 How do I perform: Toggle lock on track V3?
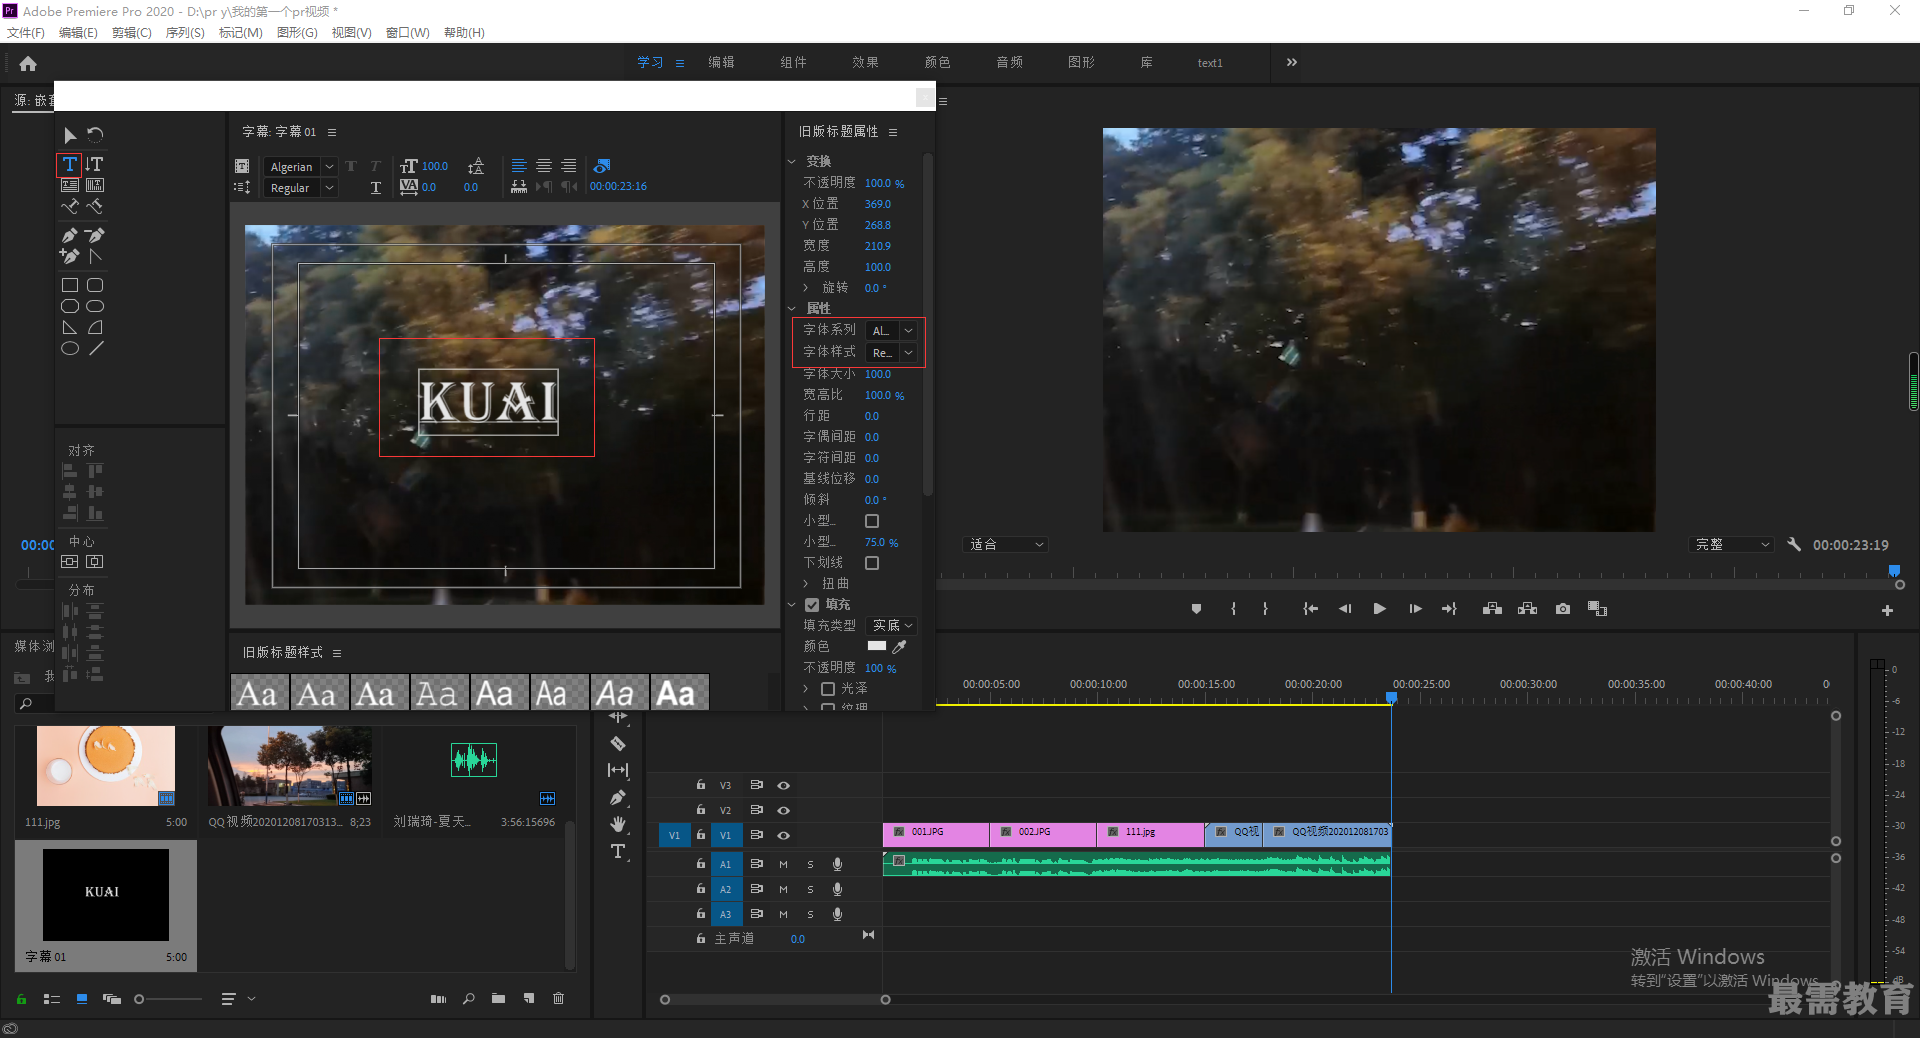tap(701, 785)
